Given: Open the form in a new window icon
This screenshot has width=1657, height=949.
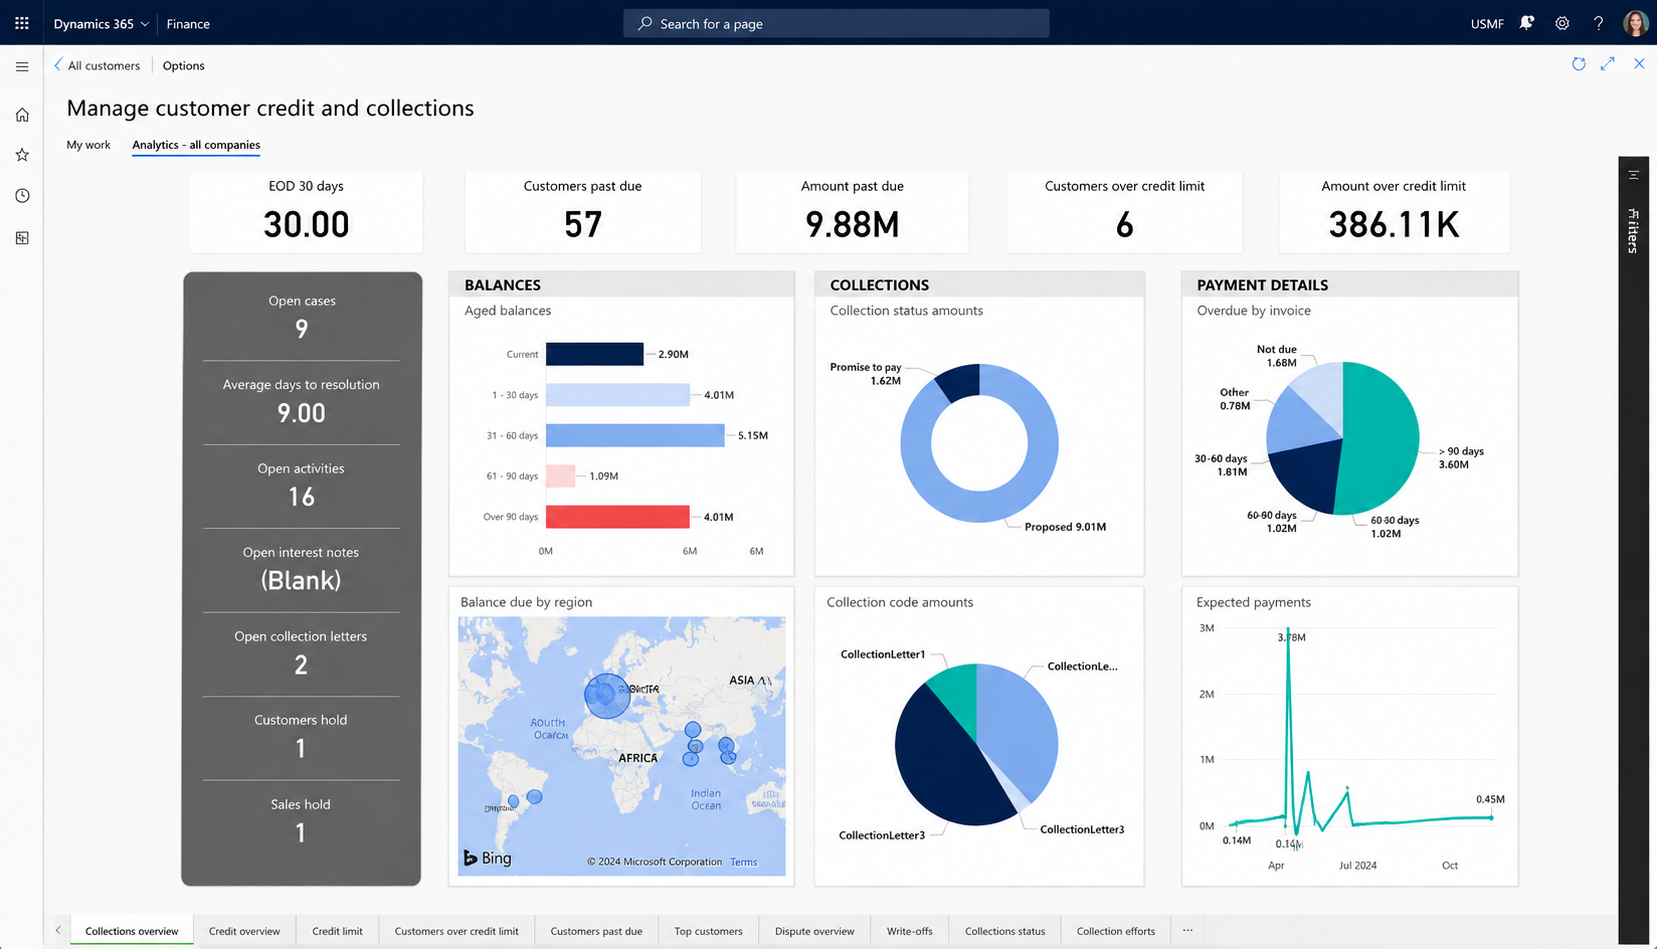Looking at the screenshot, I should 1608,64.
